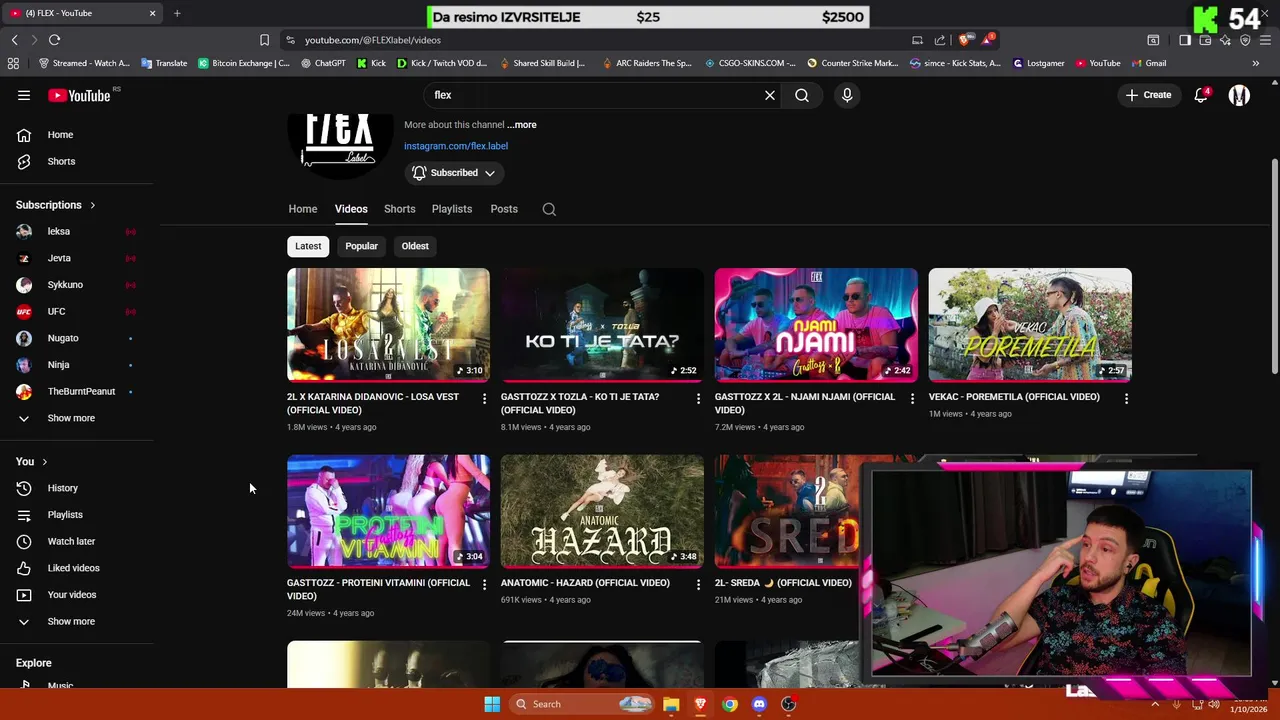
Task: Show hidden system tray icons
Action: pos(1155,704)
